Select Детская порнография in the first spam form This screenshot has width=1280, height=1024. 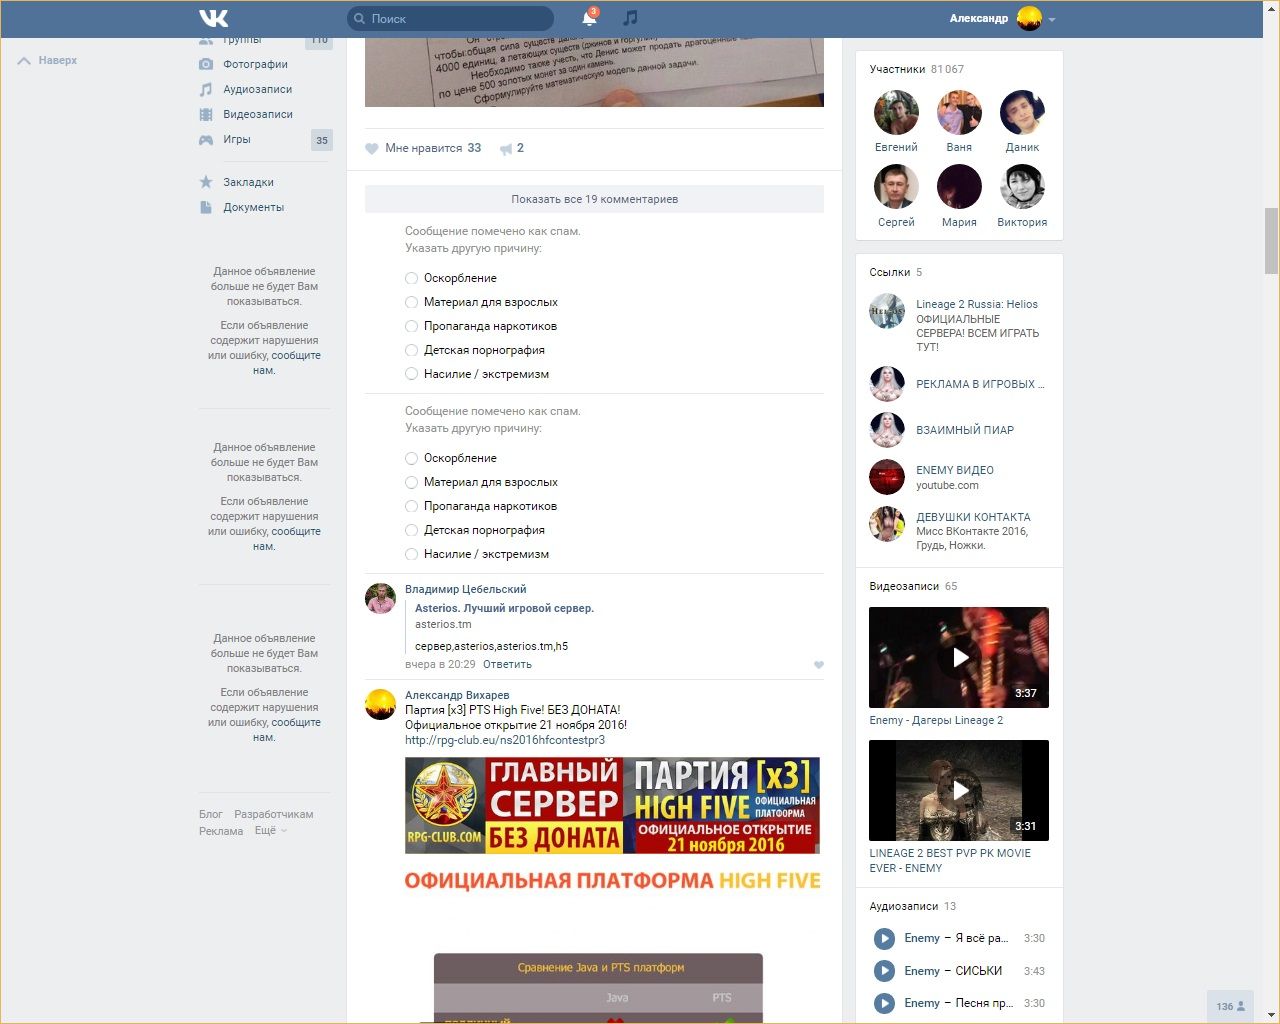click(x=411, y=350)
